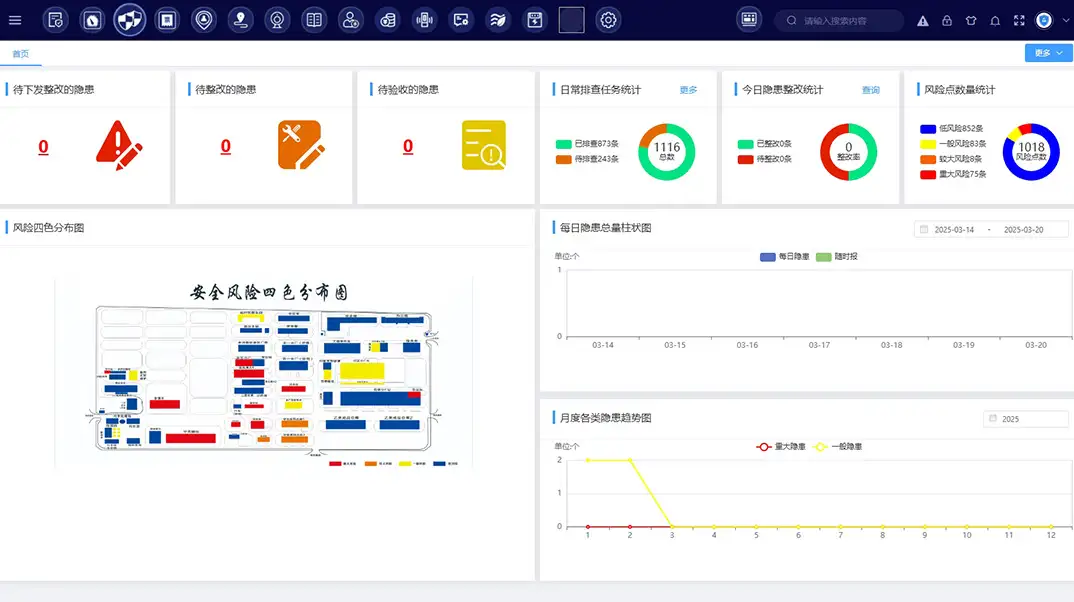This screenshot has height=602, width=1074.
Task: Click the 0 count under 待验收的隐患
Action: tap(408, 147)
